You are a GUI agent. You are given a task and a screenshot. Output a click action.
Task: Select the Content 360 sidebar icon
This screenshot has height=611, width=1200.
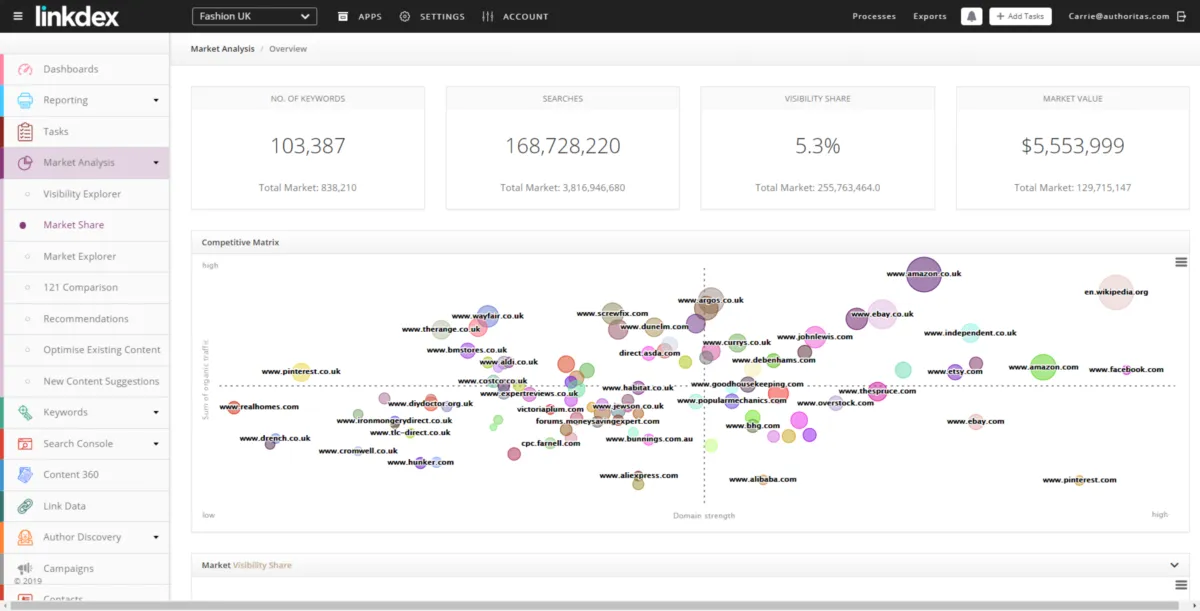[26, 474]
